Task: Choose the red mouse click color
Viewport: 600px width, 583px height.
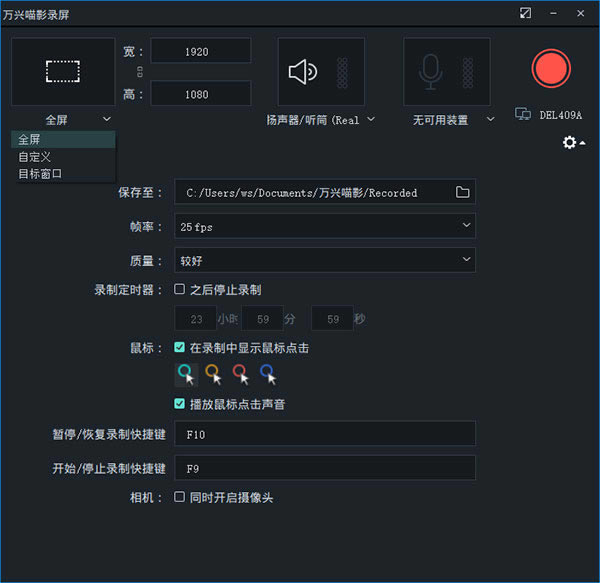Action: click(x=240, y=374)
